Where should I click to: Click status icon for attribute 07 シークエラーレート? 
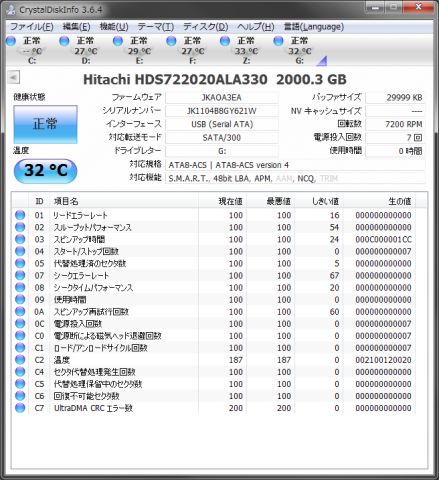[20, 275]
